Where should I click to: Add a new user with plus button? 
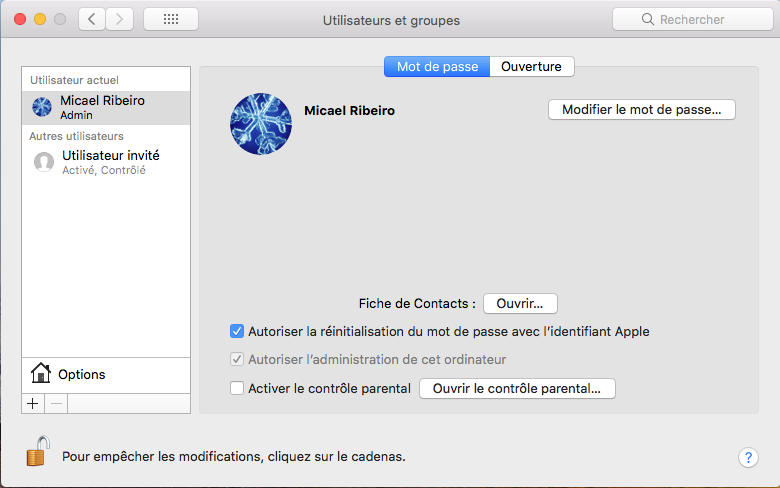(33, 403)
